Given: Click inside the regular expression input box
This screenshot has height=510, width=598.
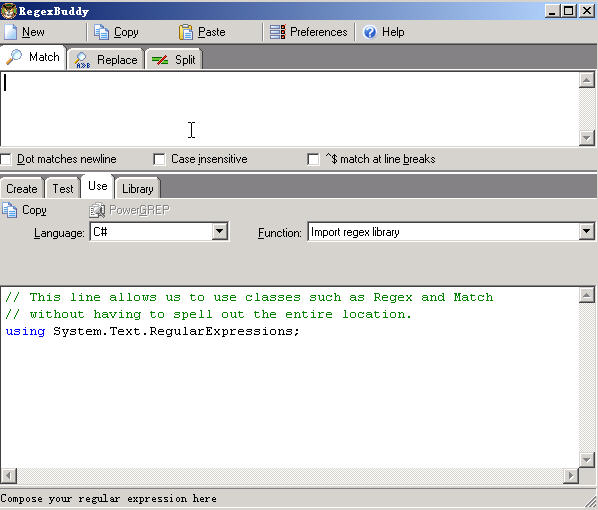Looking at the screenshot, I should point(289,109).
